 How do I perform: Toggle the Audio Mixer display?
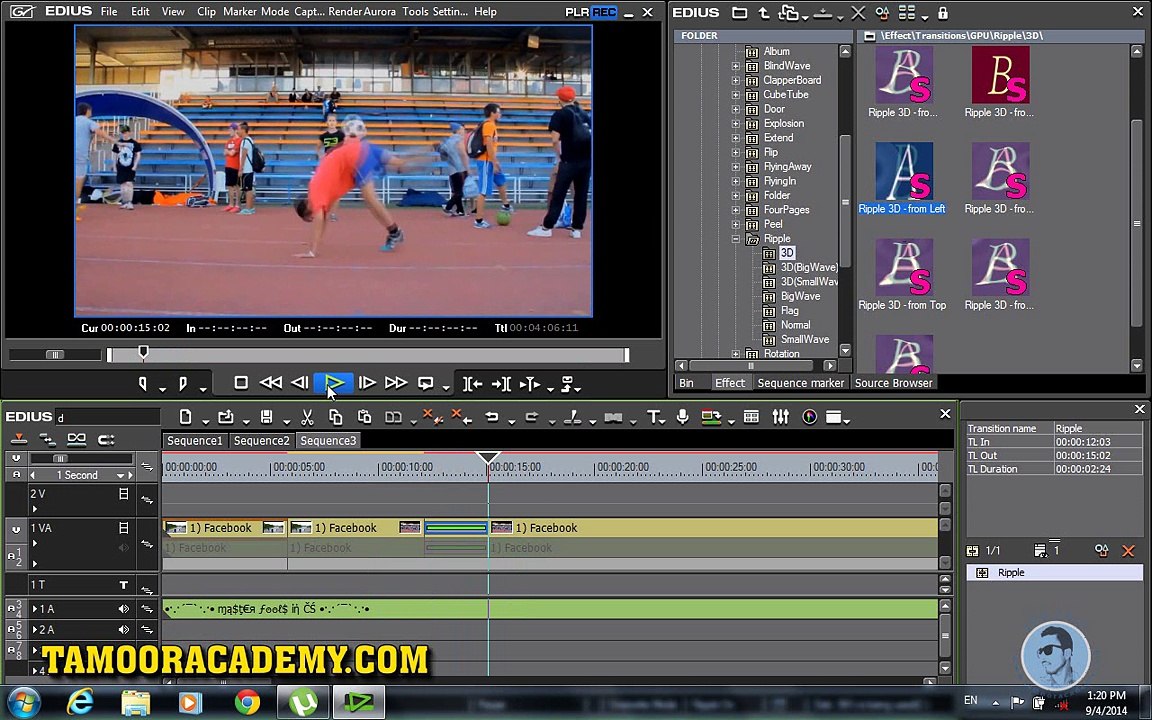point(781,417)
